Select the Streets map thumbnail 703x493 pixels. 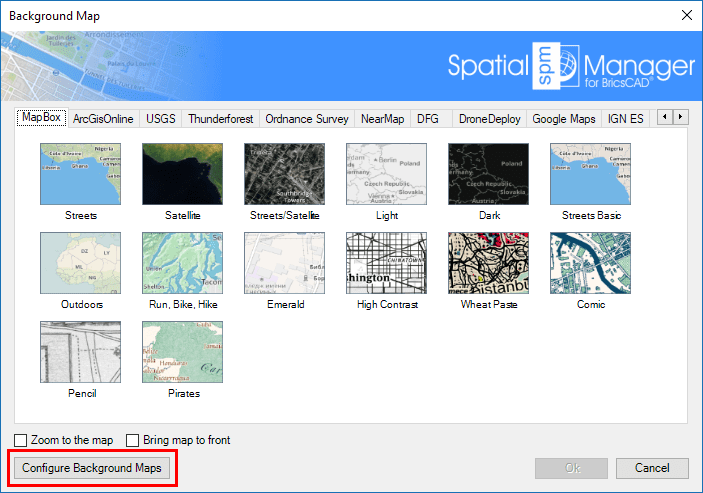tap(80, 173)
